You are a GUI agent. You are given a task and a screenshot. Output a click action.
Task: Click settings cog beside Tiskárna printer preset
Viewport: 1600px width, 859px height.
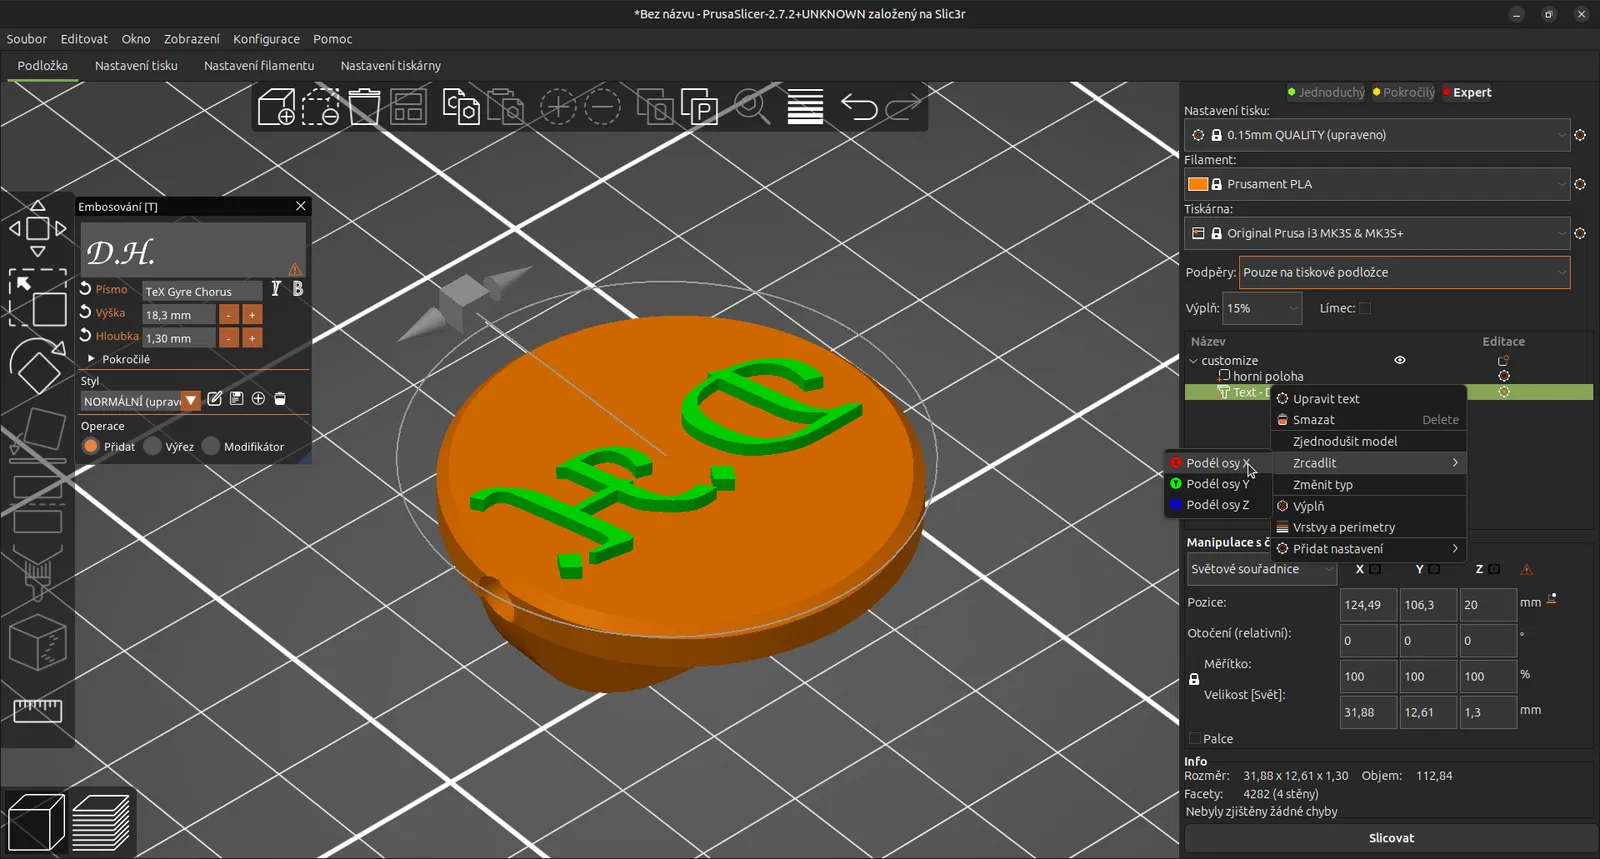[x=1580, y=233]
